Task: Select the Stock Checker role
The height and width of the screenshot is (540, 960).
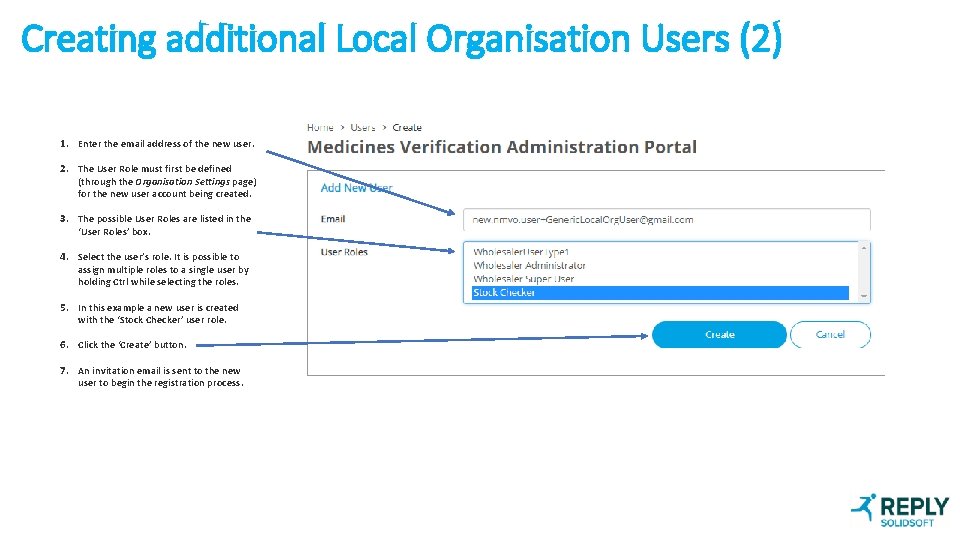Action: [x=660, y=293]
